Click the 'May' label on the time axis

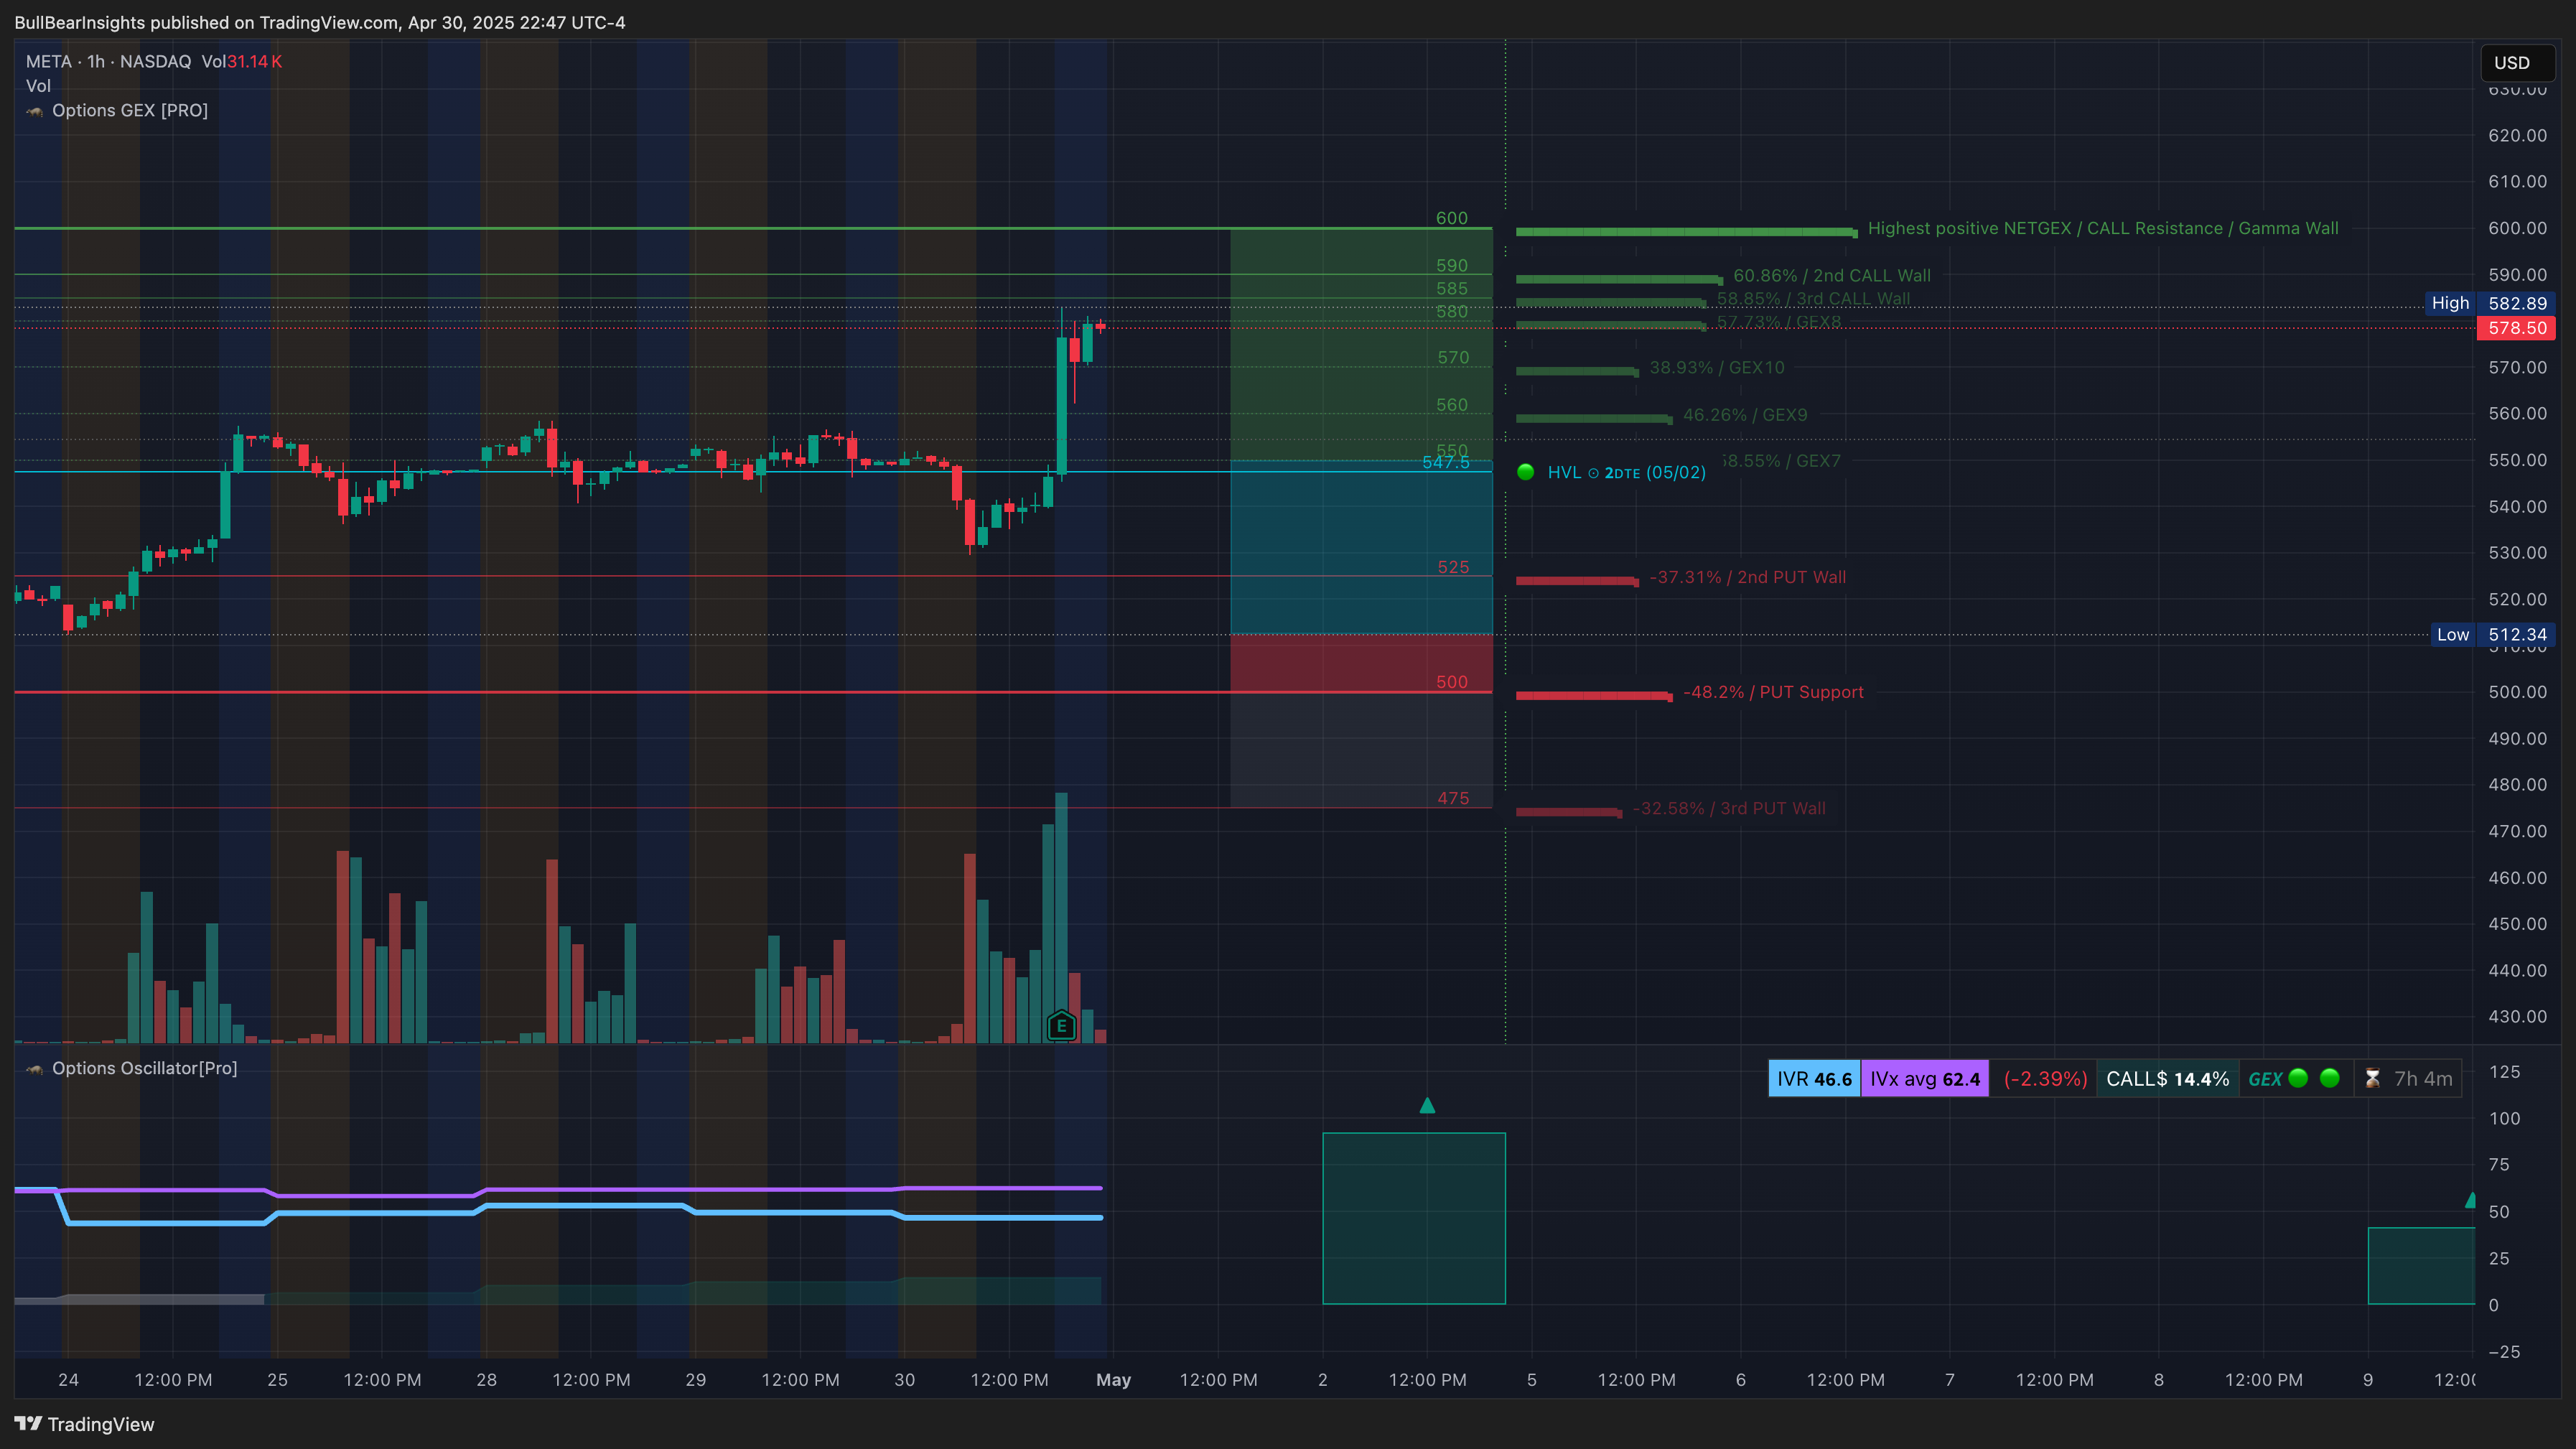coord(1113,1380)
